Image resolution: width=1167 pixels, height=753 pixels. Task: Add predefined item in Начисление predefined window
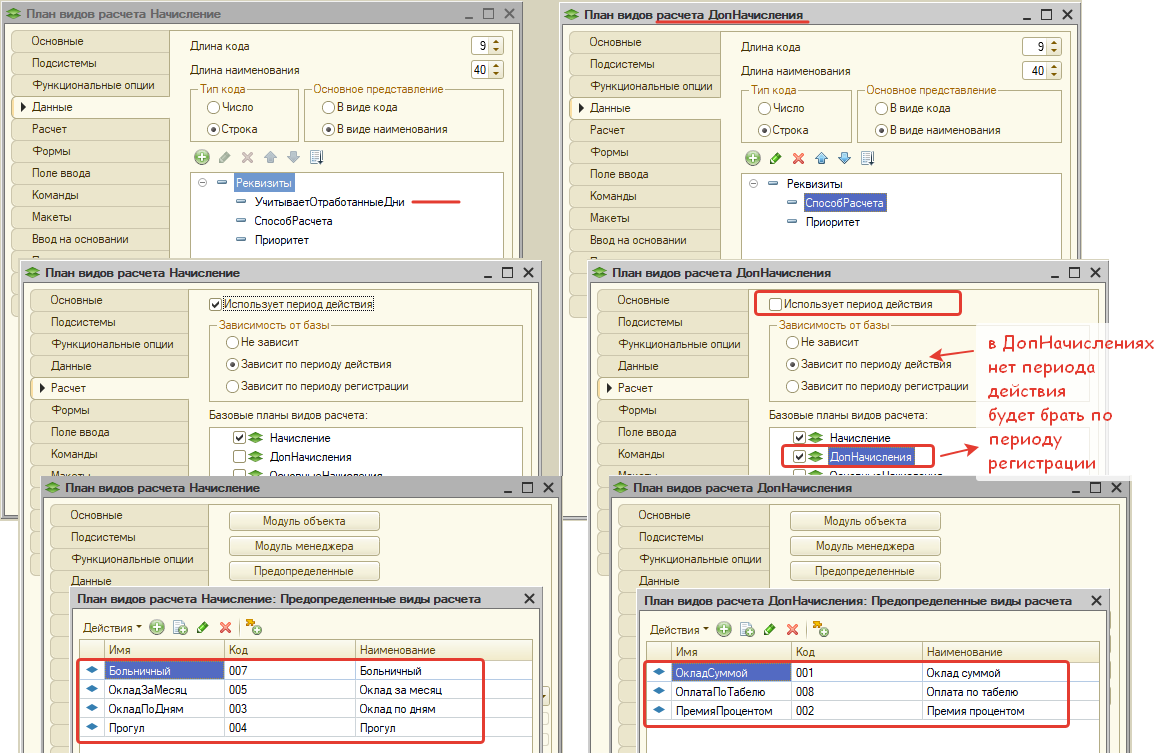click(x=157, y=627)
